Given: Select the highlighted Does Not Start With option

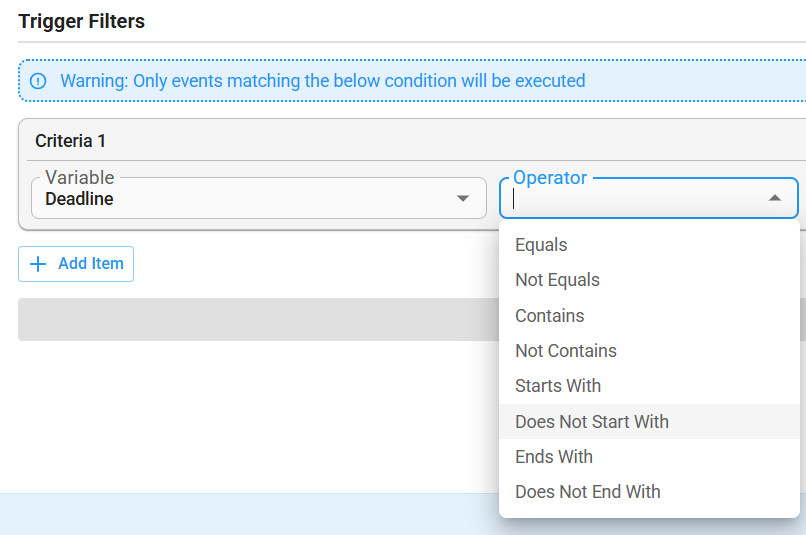Looking at the screenshot, I should pos(649,421).
